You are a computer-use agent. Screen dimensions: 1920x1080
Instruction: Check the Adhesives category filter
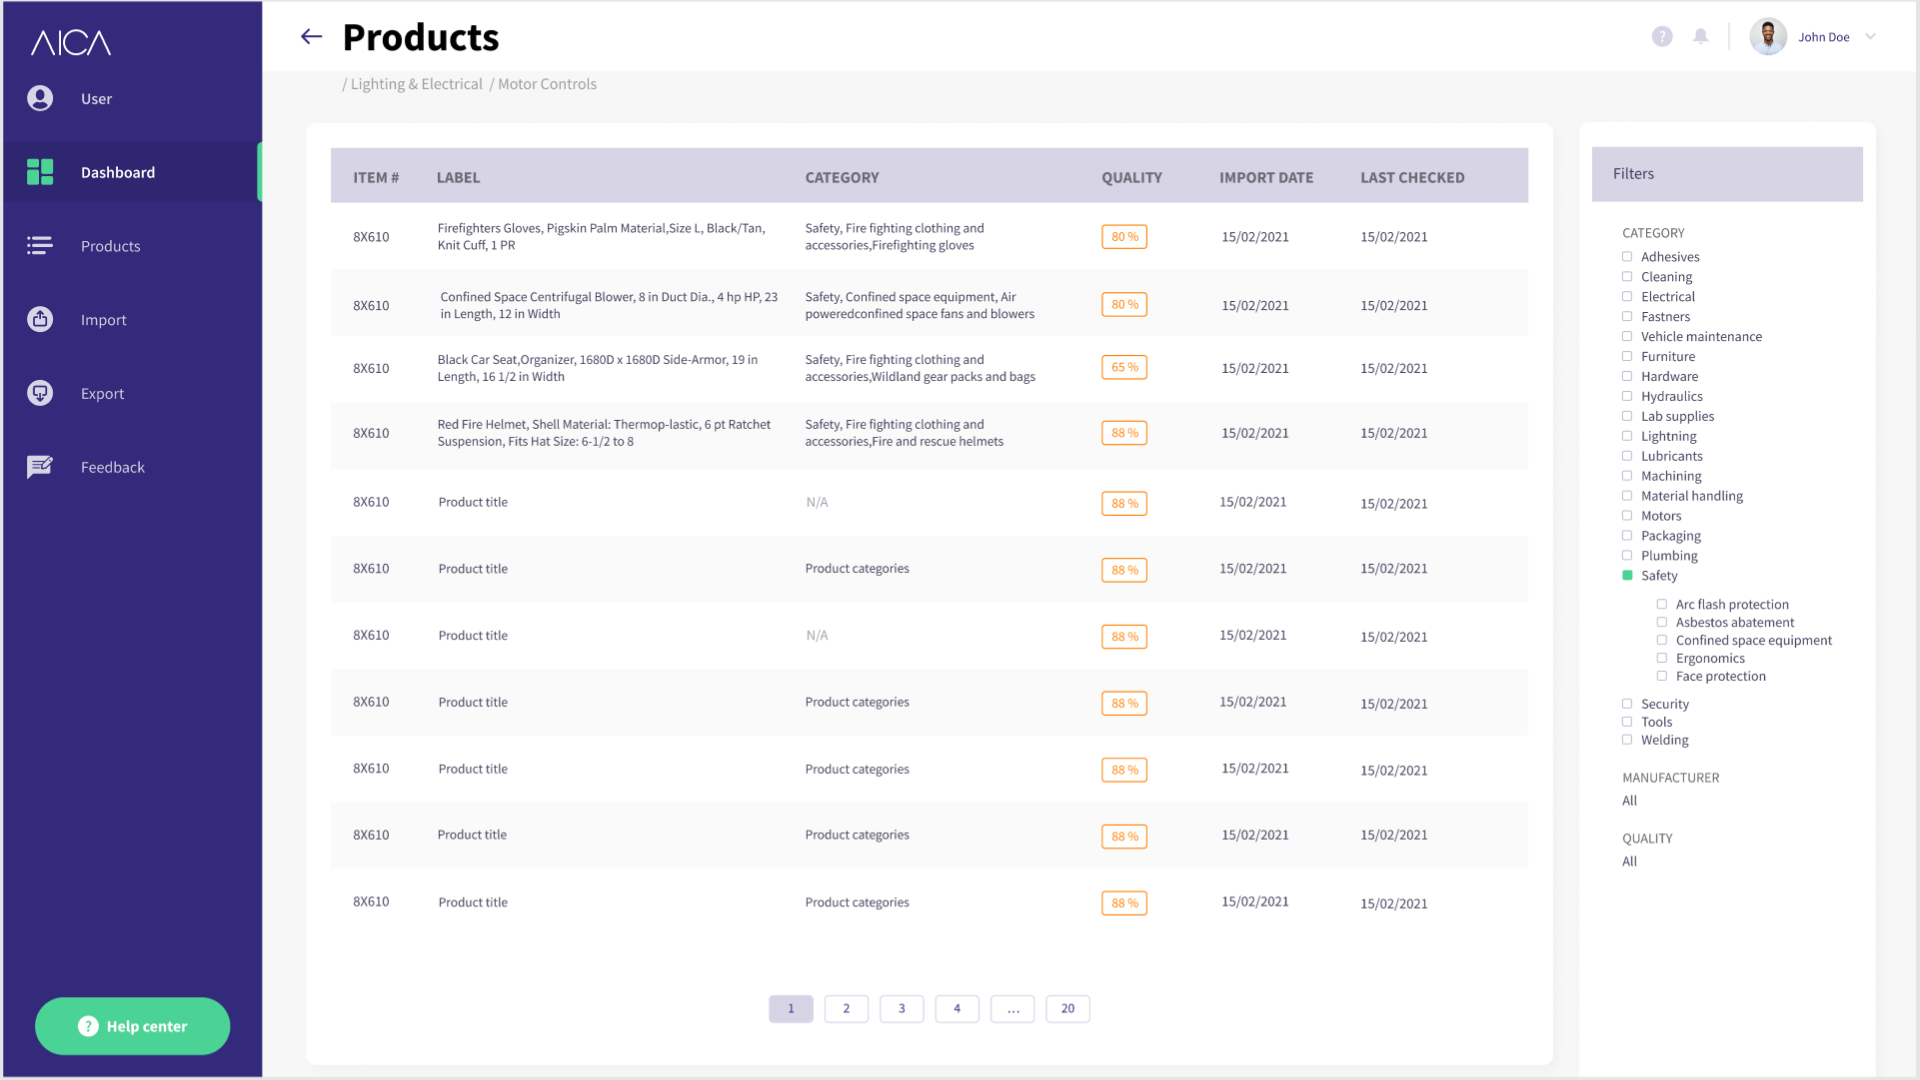click(1627, 257)
